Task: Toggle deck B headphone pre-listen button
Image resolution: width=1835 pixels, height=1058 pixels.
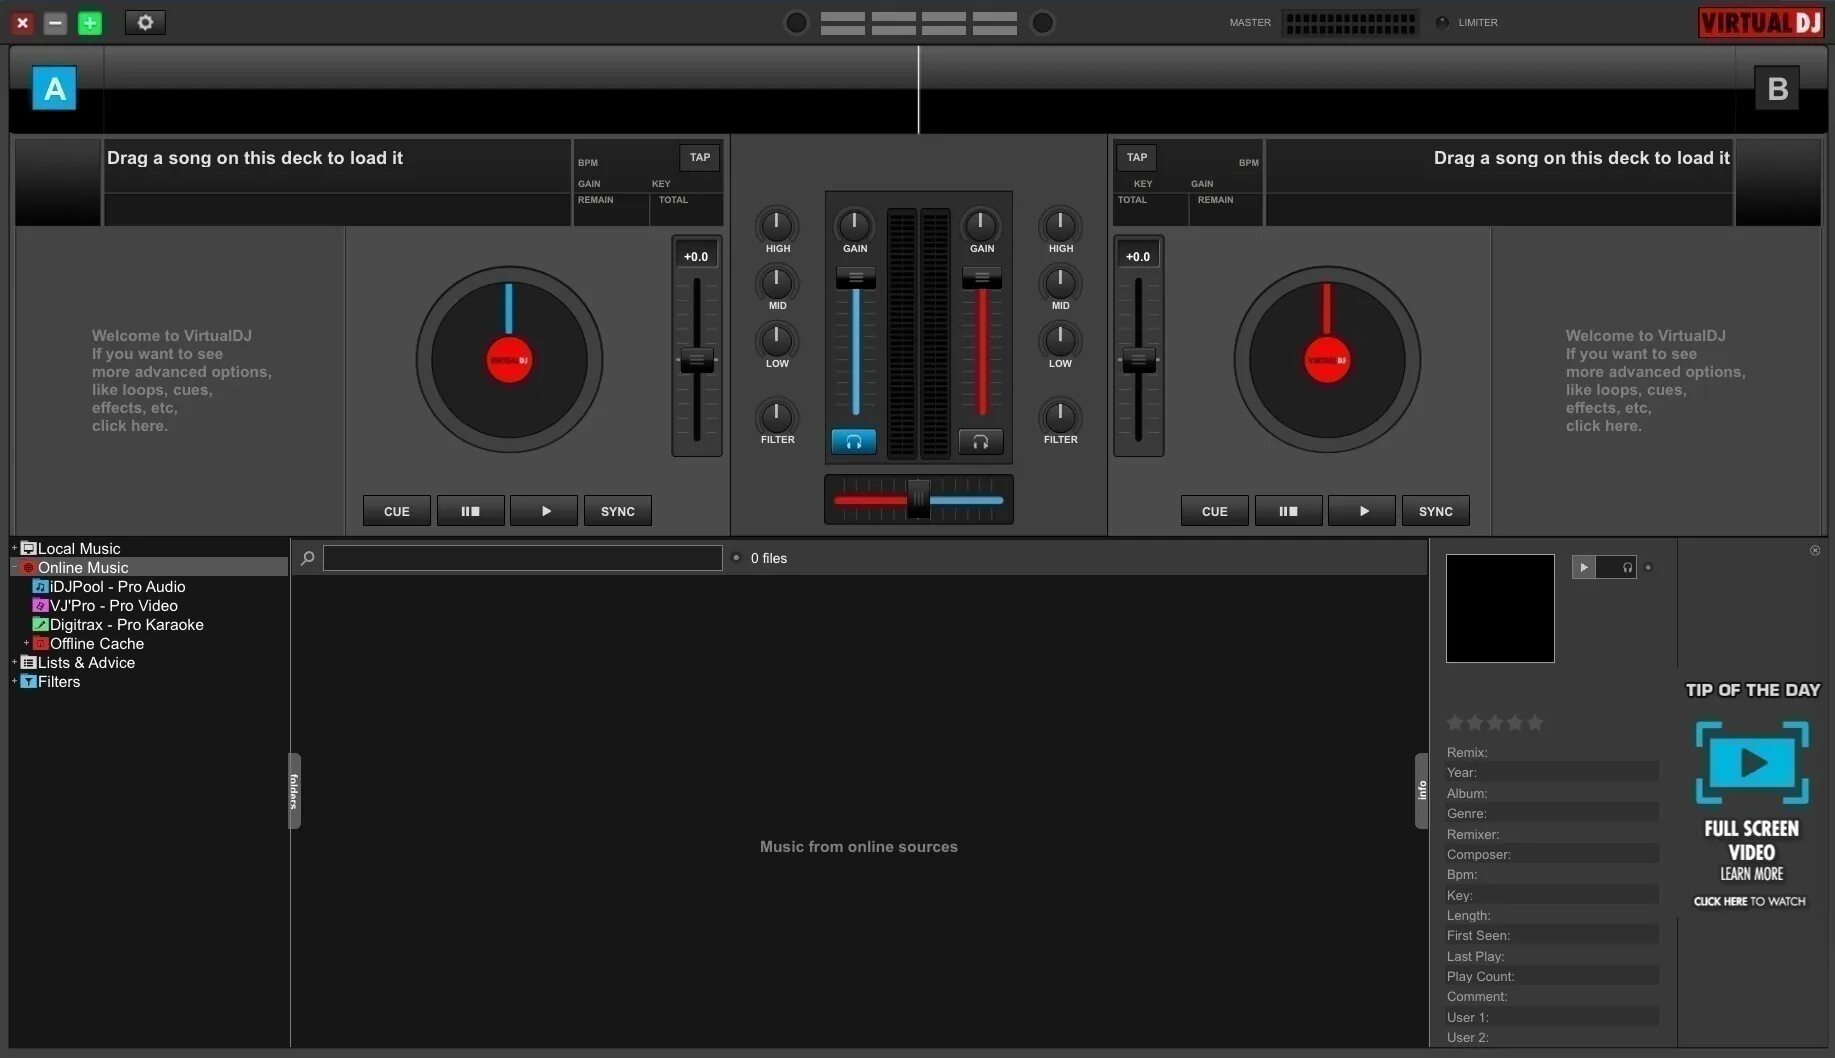Action: 981,441
